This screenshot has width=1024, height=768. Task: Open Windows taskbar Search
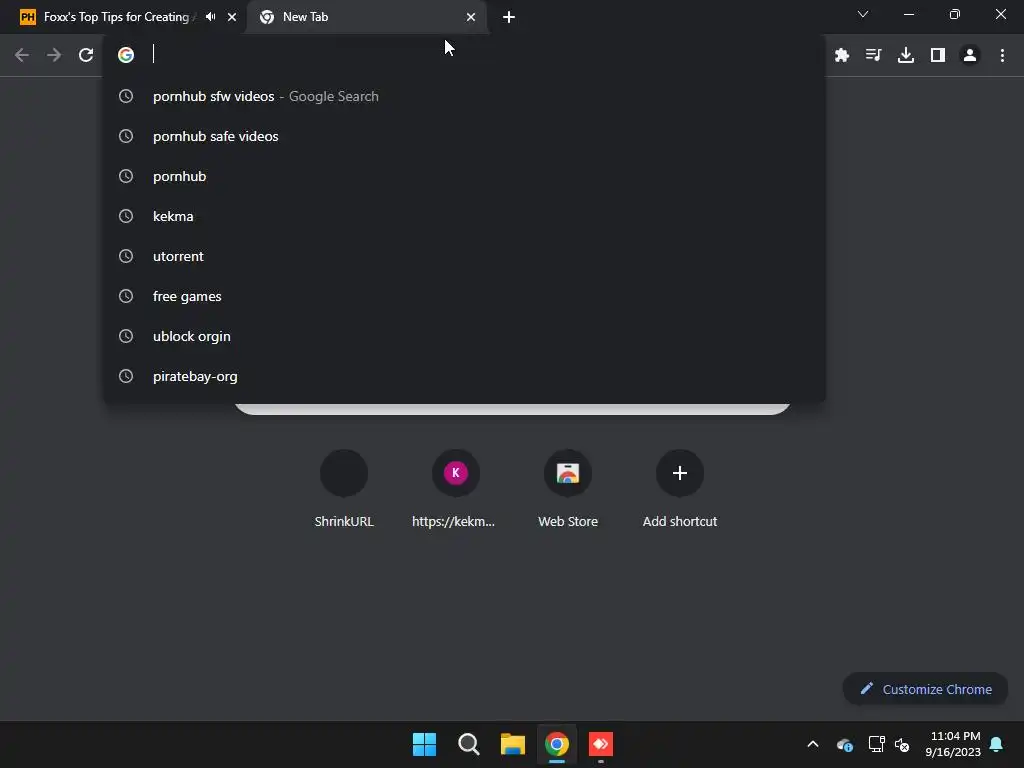[x=468, y=744]
